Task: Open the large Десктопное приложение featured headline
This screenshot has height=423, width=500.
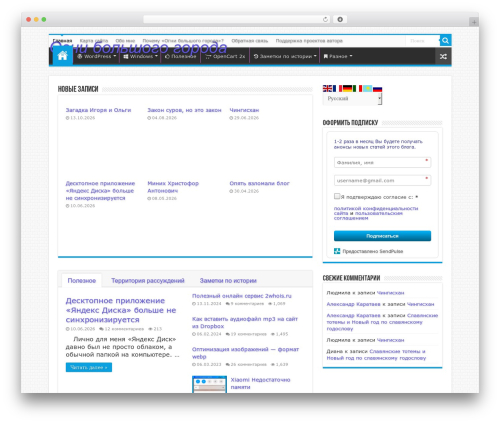Action: 121,310
